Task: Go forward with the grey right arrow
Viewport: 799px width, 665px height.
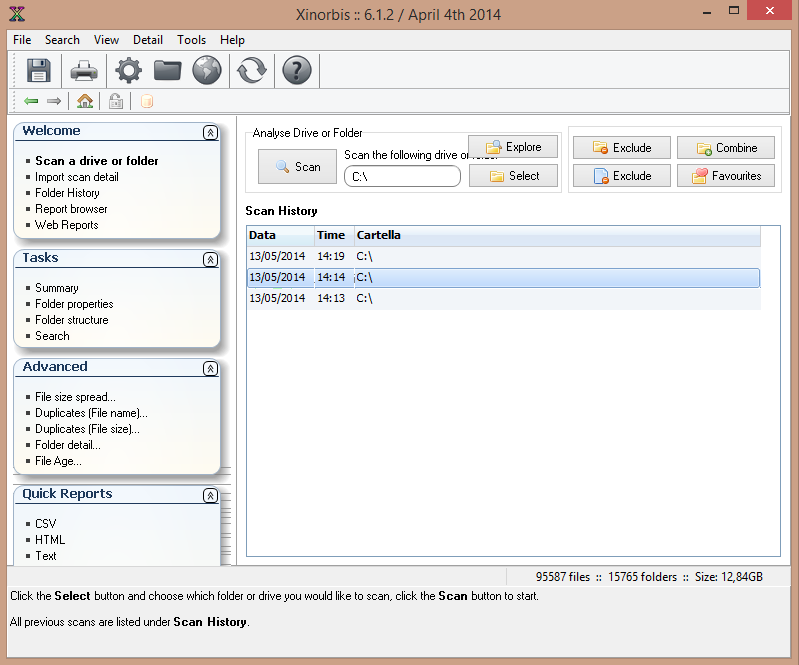Action: (x=54, y=101)
